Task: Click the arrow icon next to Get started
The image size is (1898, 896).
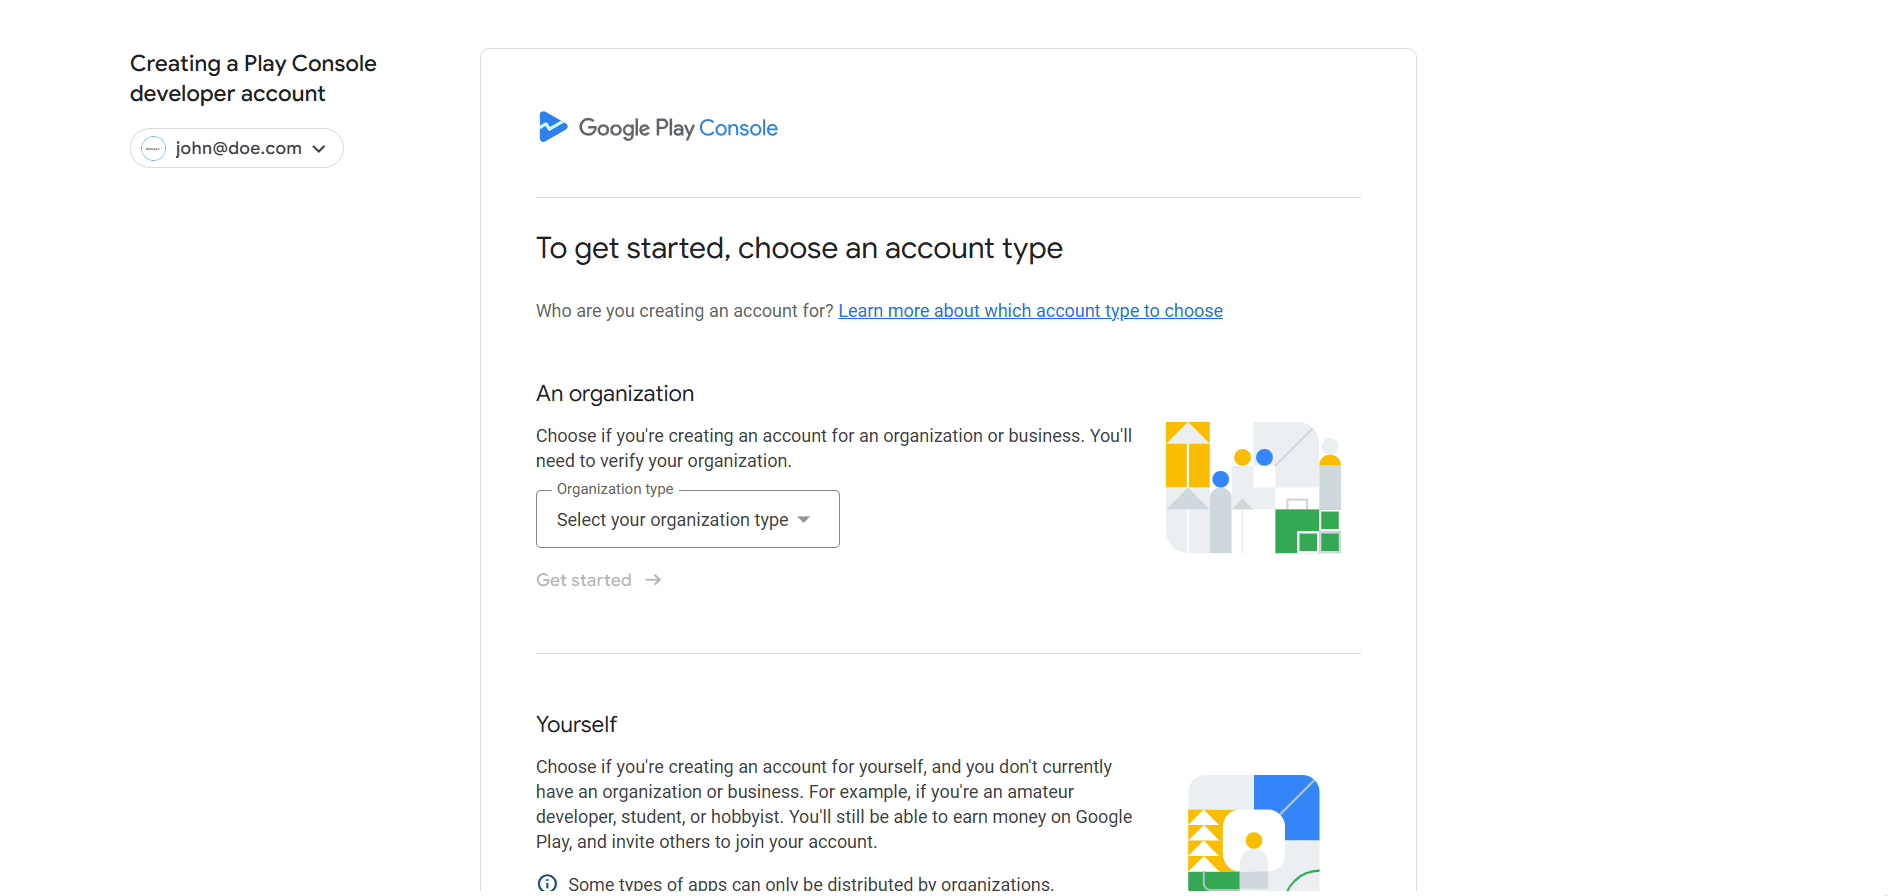Action: point(653,580)
